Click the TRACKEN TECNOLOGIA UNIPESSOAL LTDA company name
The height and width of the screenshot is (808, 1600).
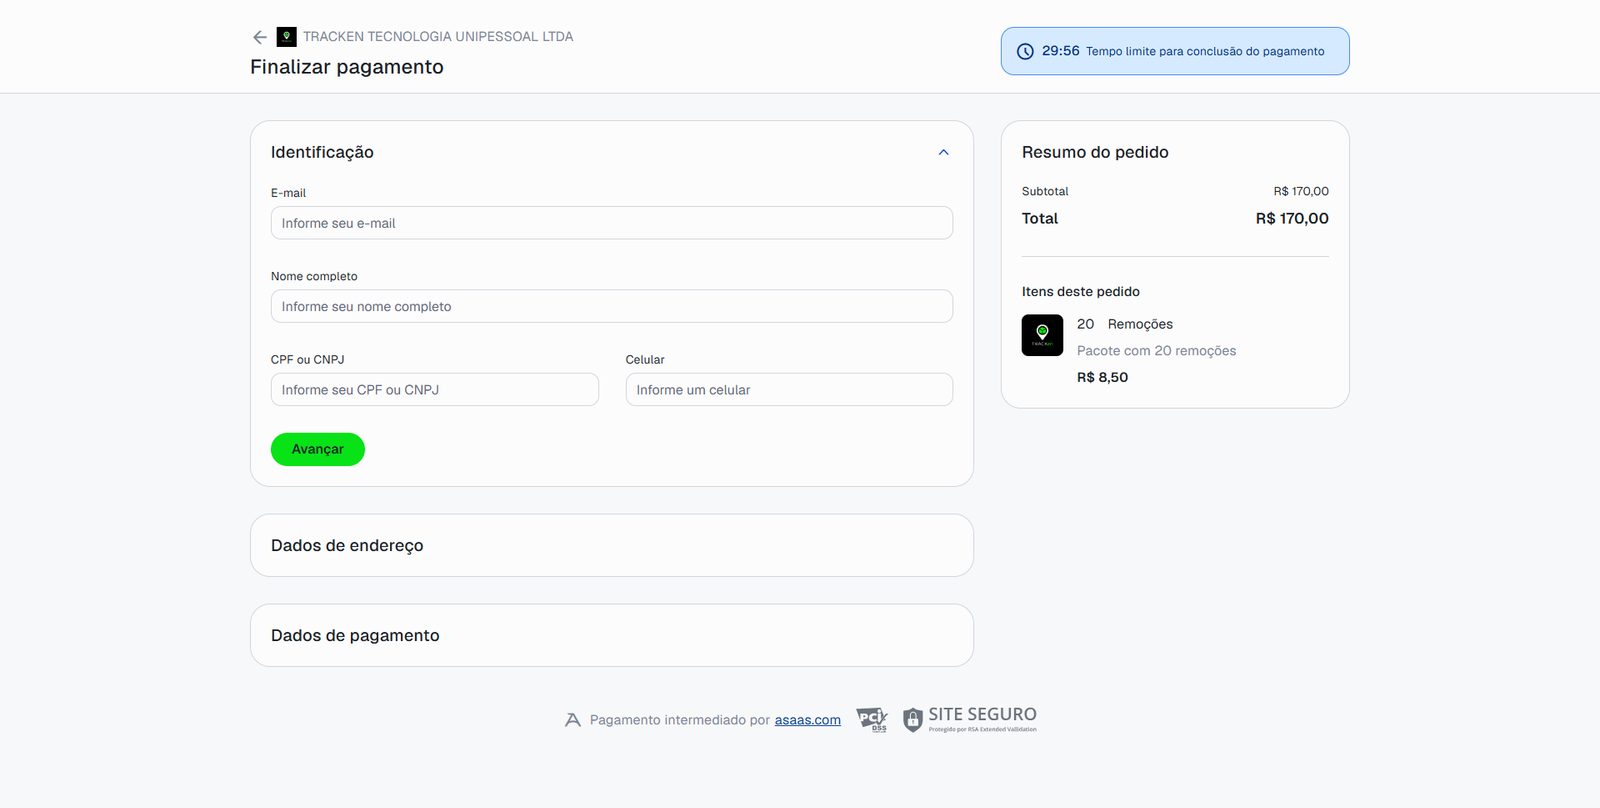pos(438,37)
